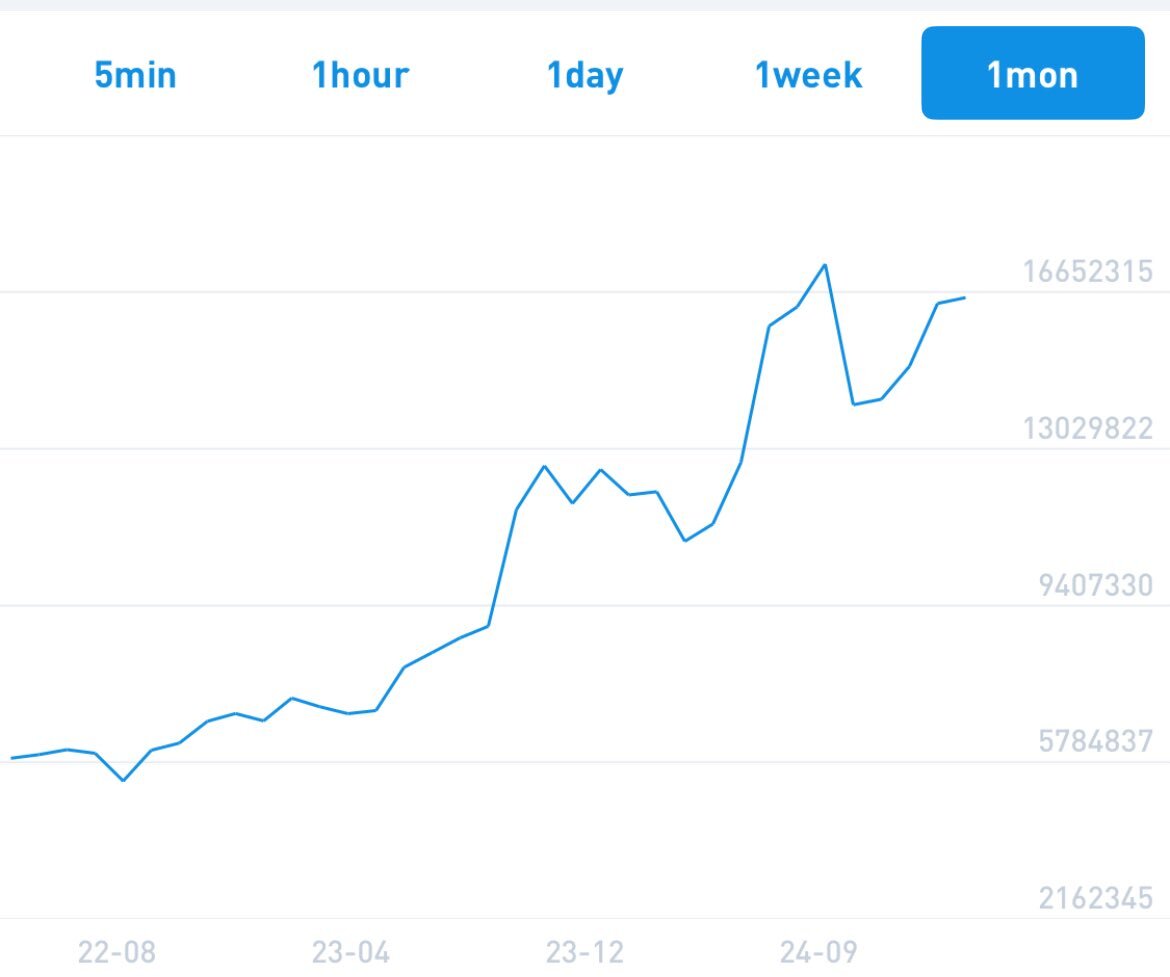This screenshot has height=977, width=1170.
Task: Select the 5min interval tab
Action: tap(135, 75)
